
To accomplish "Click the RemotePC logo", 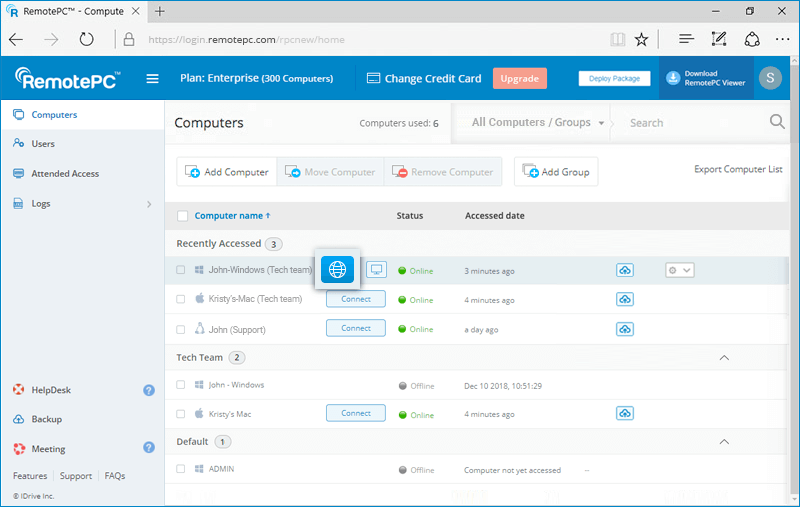I will [68, 79].
